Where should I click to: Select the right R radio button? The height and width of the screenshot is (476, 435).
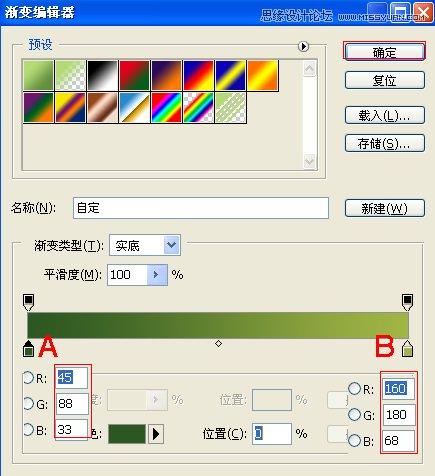tap(354, 388)
